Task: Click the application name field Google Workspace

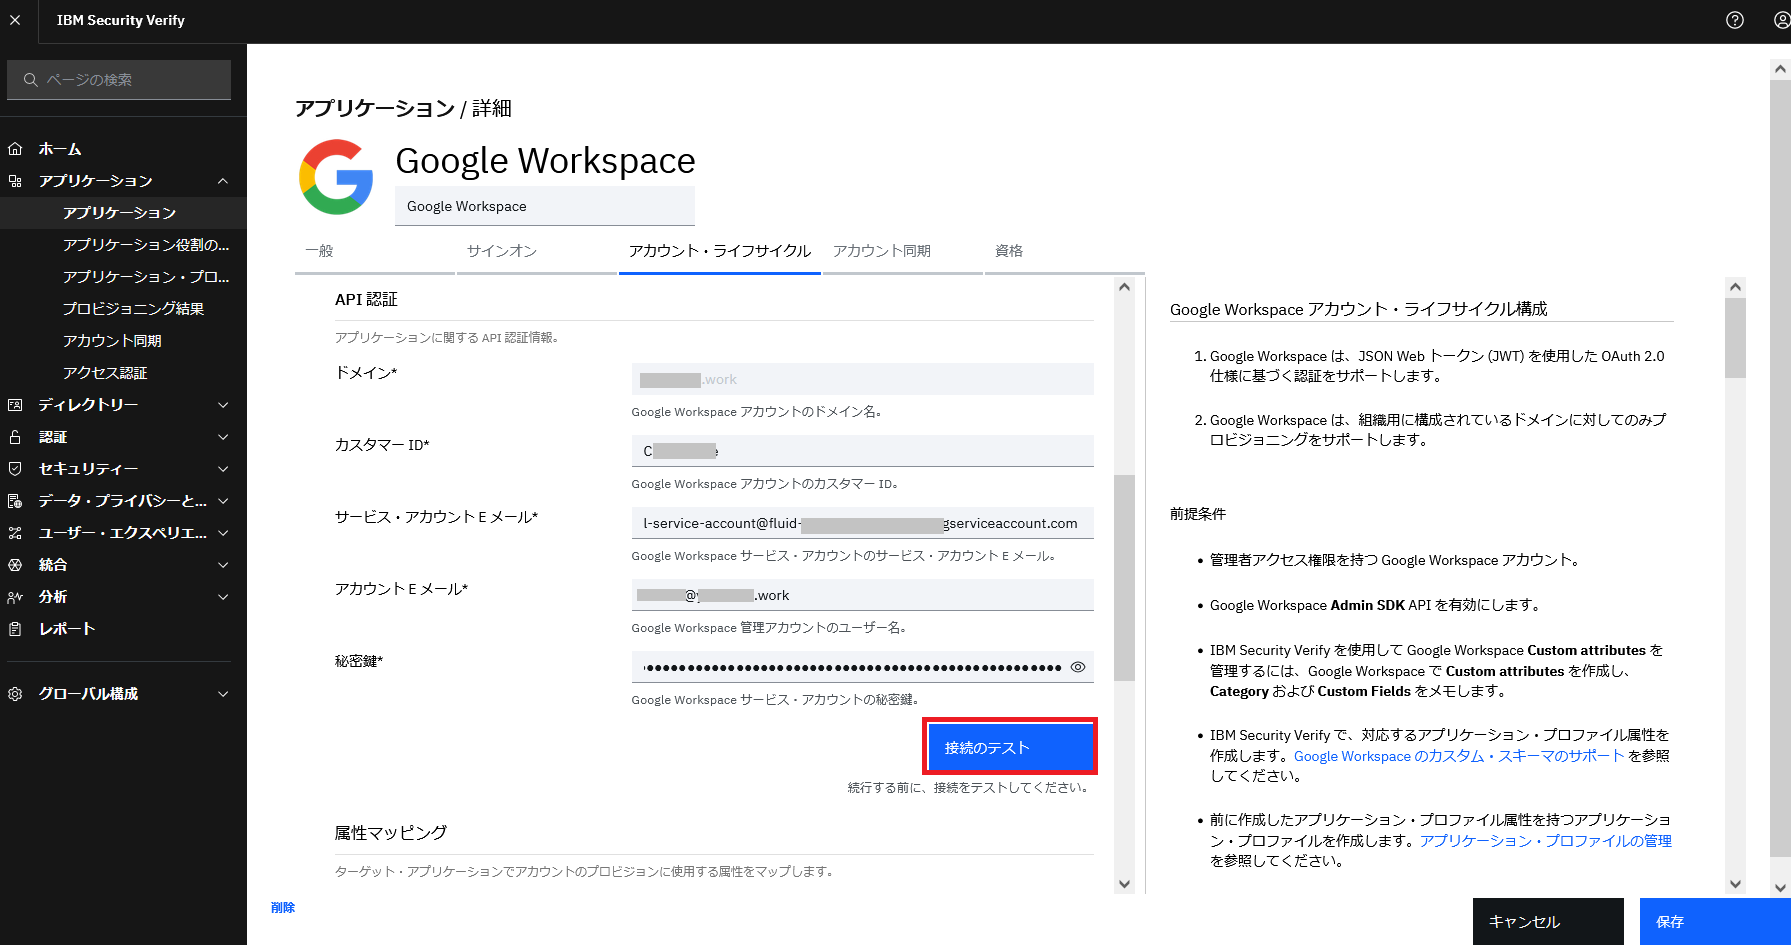Action: pyautogui.click(x=544, y=206)
